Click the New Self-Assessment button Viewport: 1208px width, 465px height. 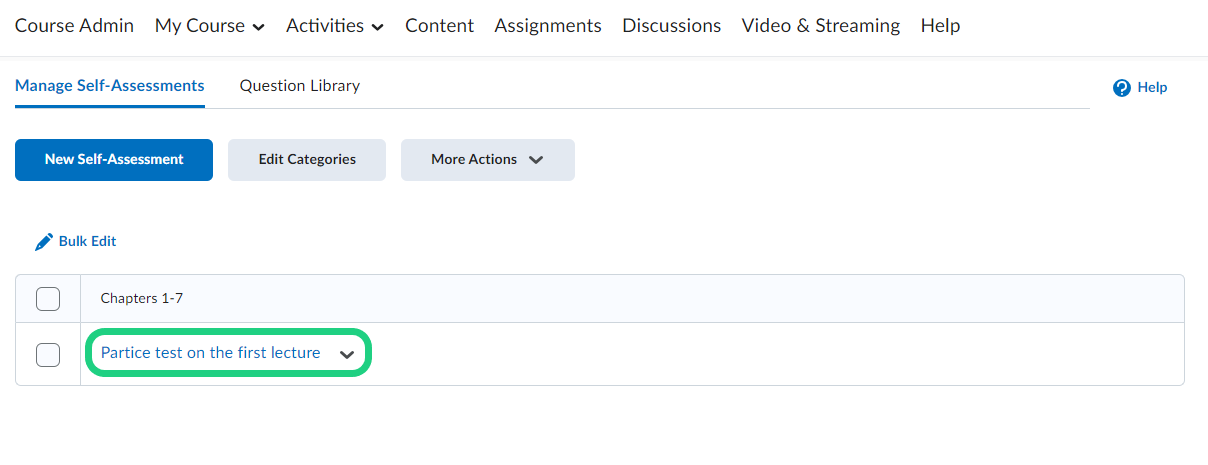(114, 160)
